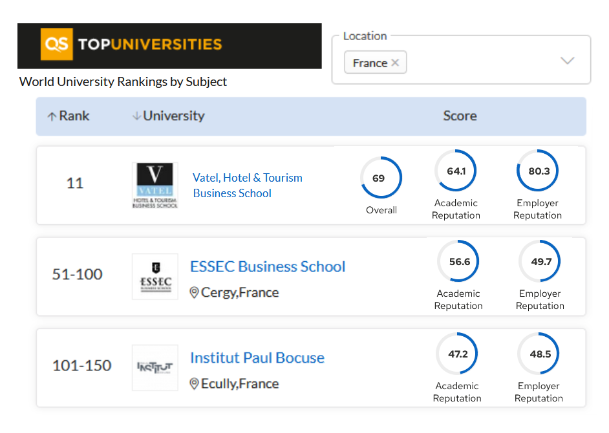This screenshot has width=609, height=433.
Task: Click the ESSEC logo image
Action: click(x=155, y=276)
